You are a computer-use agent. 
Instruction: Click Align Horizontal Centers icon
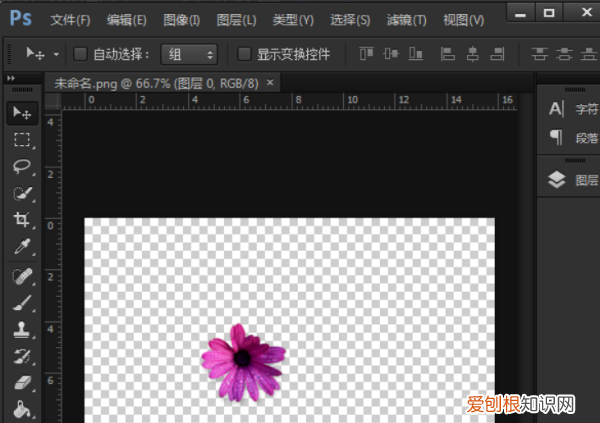tap(473, 54)
